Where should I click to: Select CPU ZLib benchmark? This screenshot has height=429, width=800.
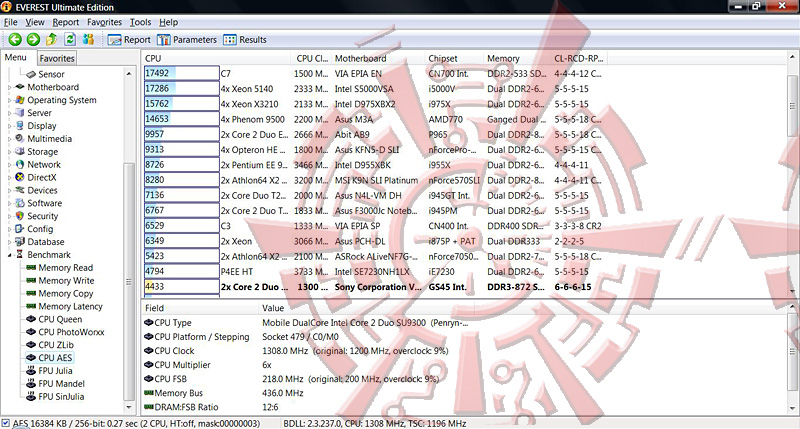(56, 345)
